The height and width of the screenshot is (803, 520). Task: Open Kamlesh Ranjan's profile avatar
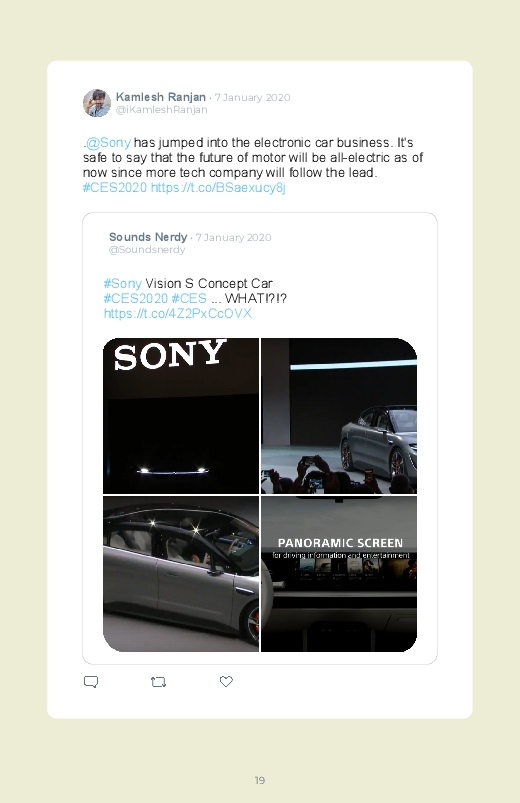(97, 103)
